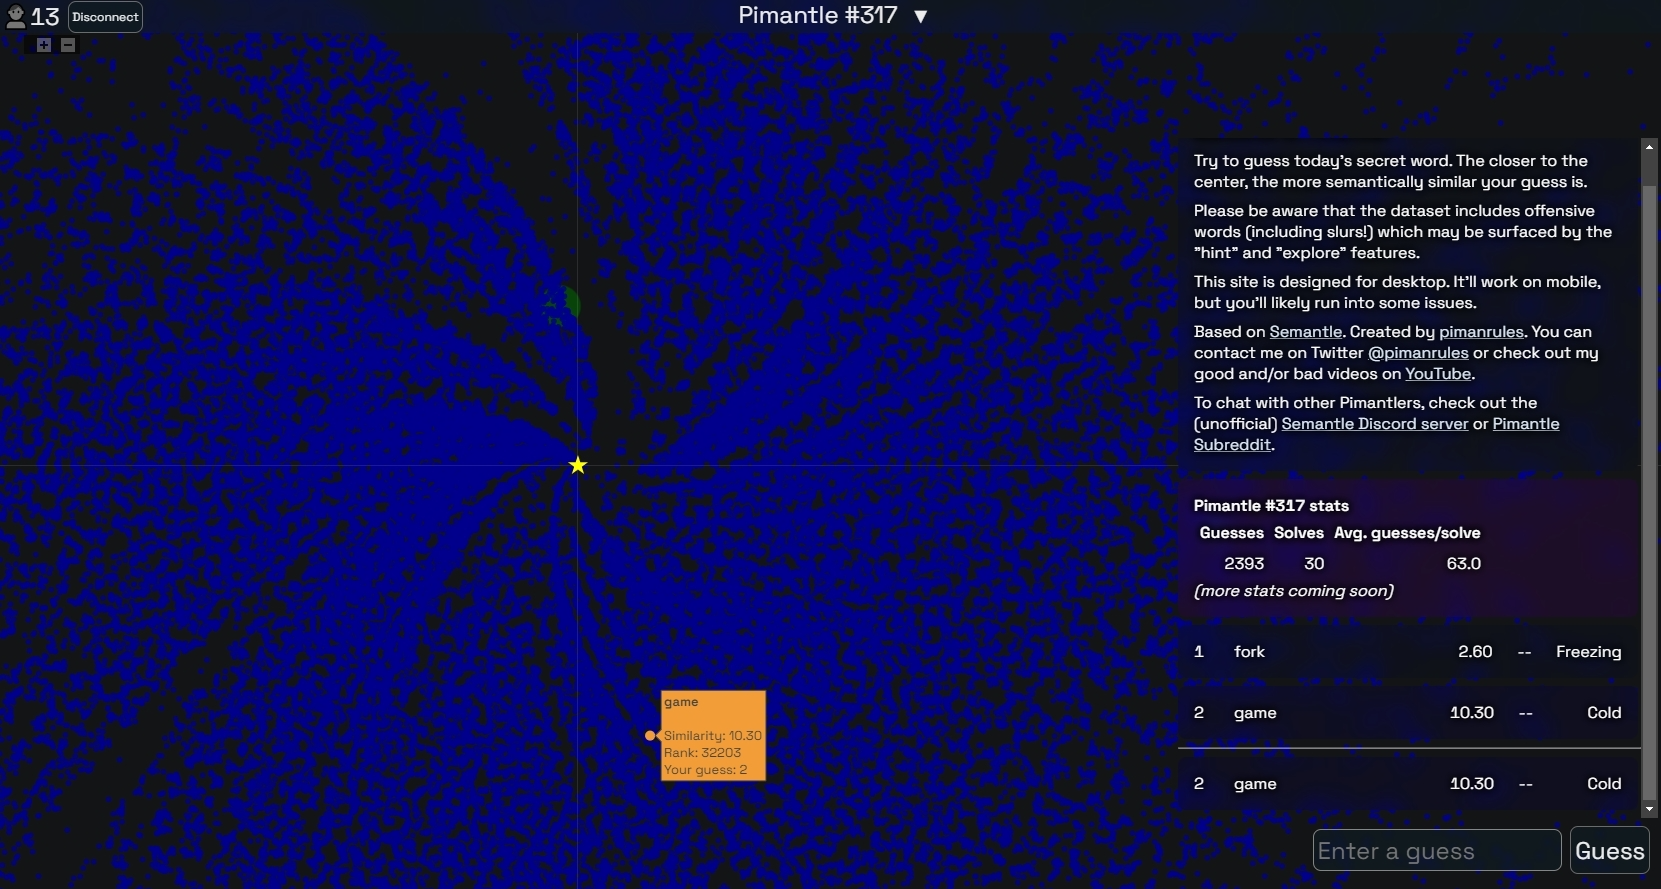Visit the pimanrules creator link

[1481, 332]
